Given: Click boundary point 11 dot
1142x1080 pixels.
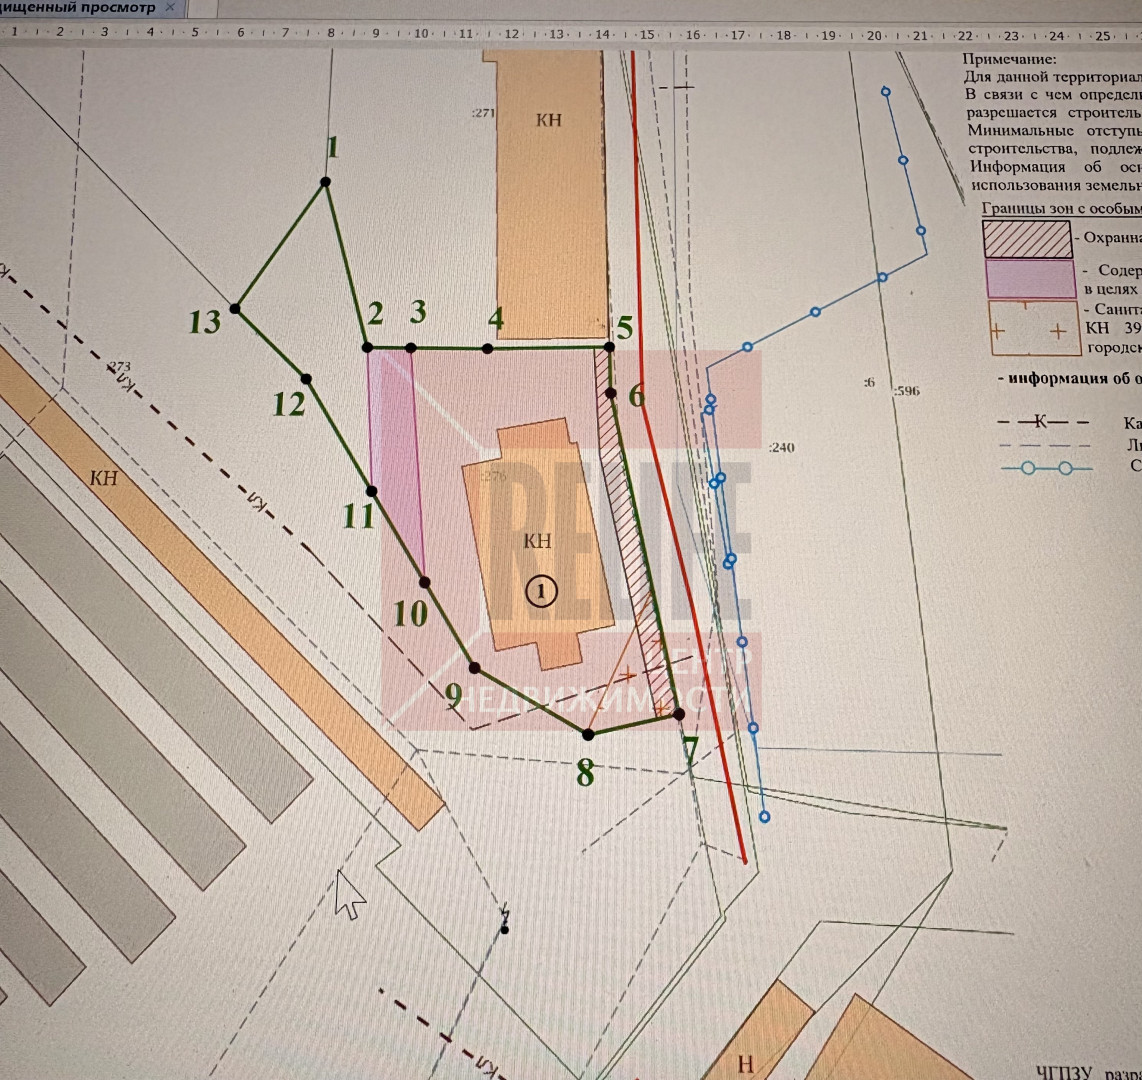Looking at the screenshot, I should click(x=371, y=491).
